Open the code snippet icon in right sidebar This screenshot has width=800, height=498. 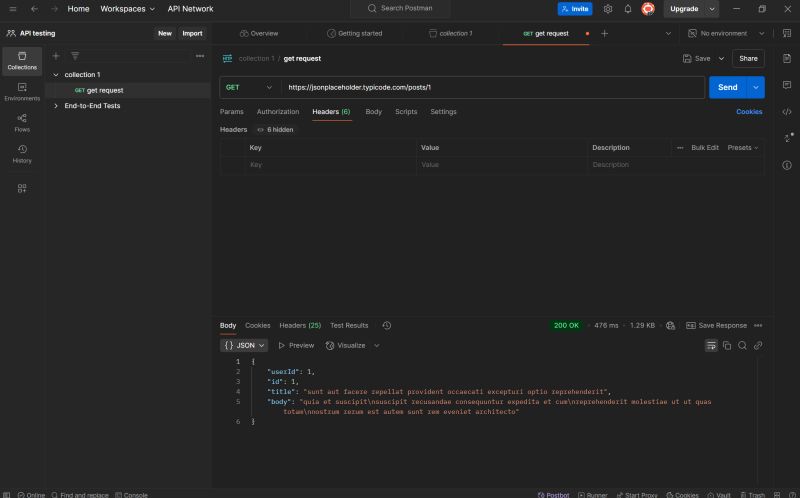787,112
